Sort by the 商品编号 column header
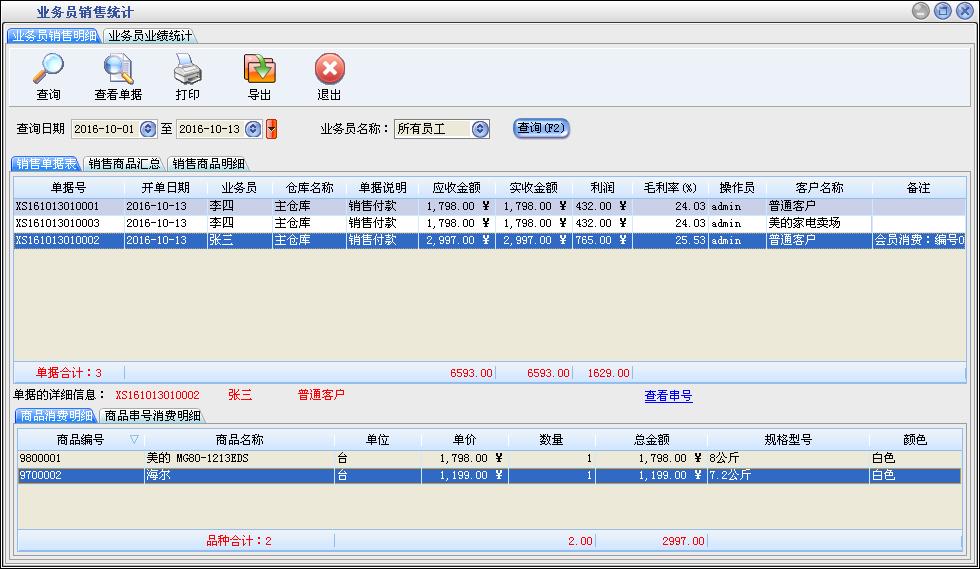 click(80, 440)
